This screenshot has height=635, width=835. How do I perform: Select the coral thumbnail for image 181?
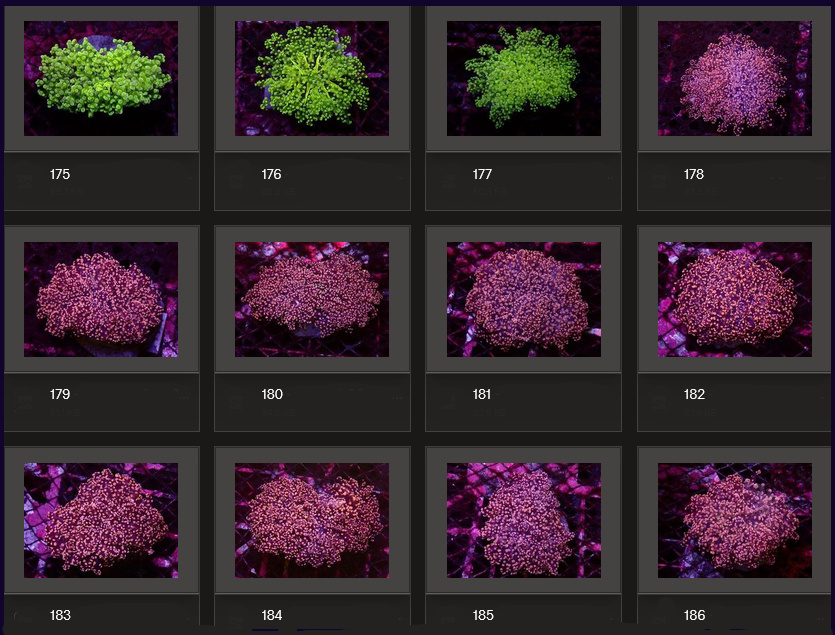[523, 299]
